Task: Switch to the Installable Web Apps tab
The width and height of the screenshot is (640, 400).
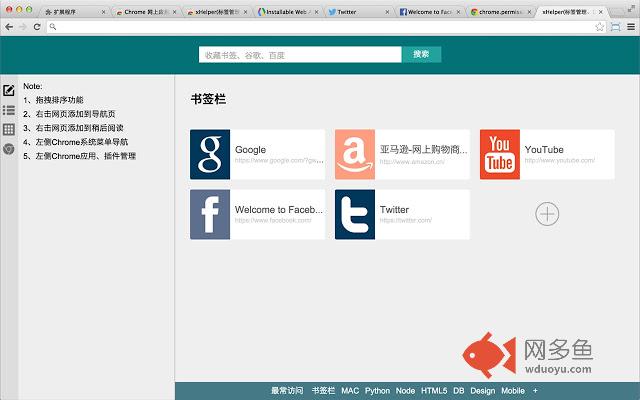Action: click(x=286, y=12)
